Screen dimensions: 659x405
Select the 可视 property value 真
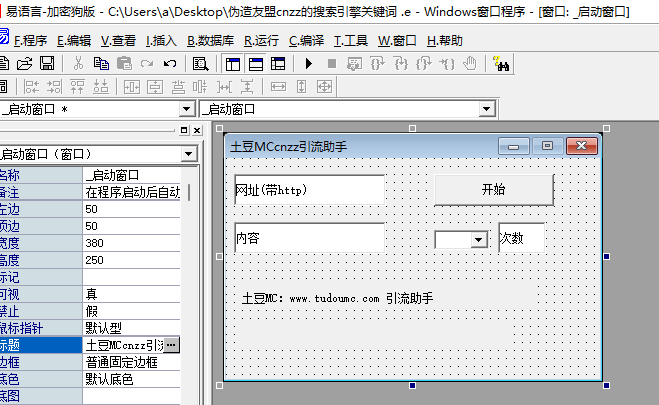pyautogui.click(x=132, y=294)
